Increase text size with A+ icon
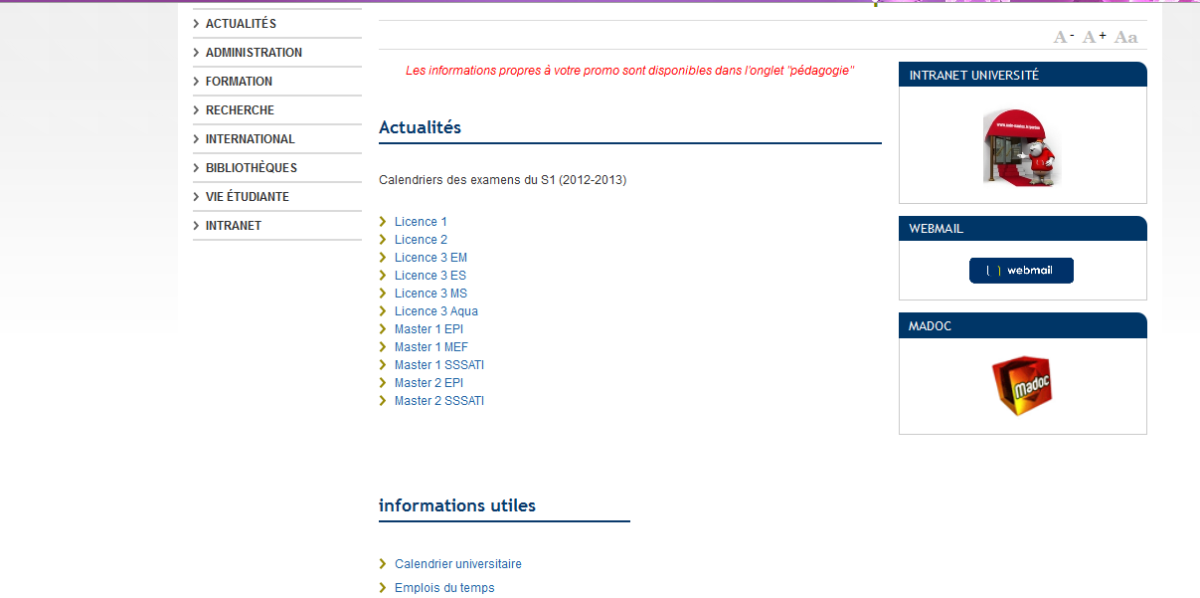This screenshot has height=598, width=1200. [1095, 37]
